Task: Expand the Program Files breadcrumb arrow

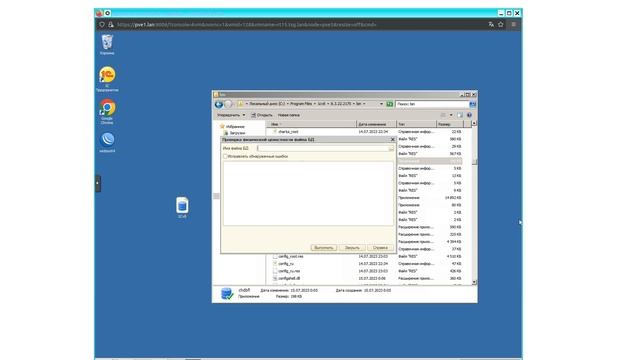Action: [315, 104]
